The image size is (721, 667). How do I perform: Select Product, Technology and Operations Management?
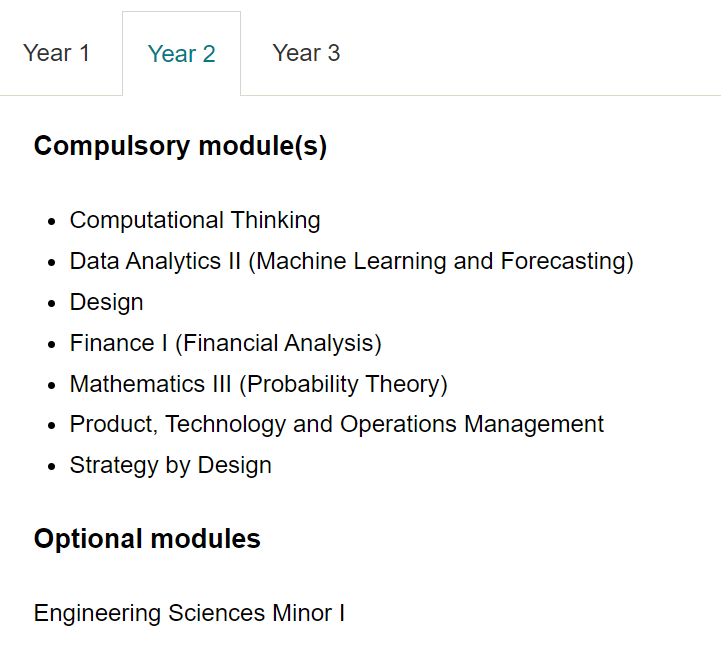(337, 425)
